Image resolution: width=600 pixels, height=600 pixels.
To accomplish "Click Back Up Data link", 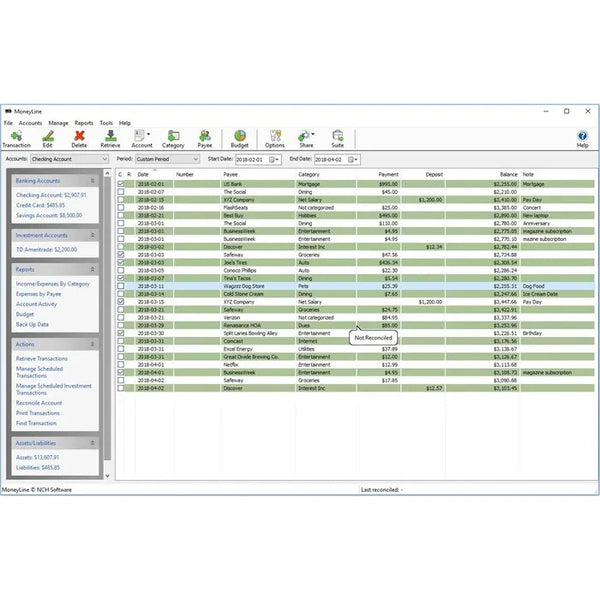I will tap(32, 324).
